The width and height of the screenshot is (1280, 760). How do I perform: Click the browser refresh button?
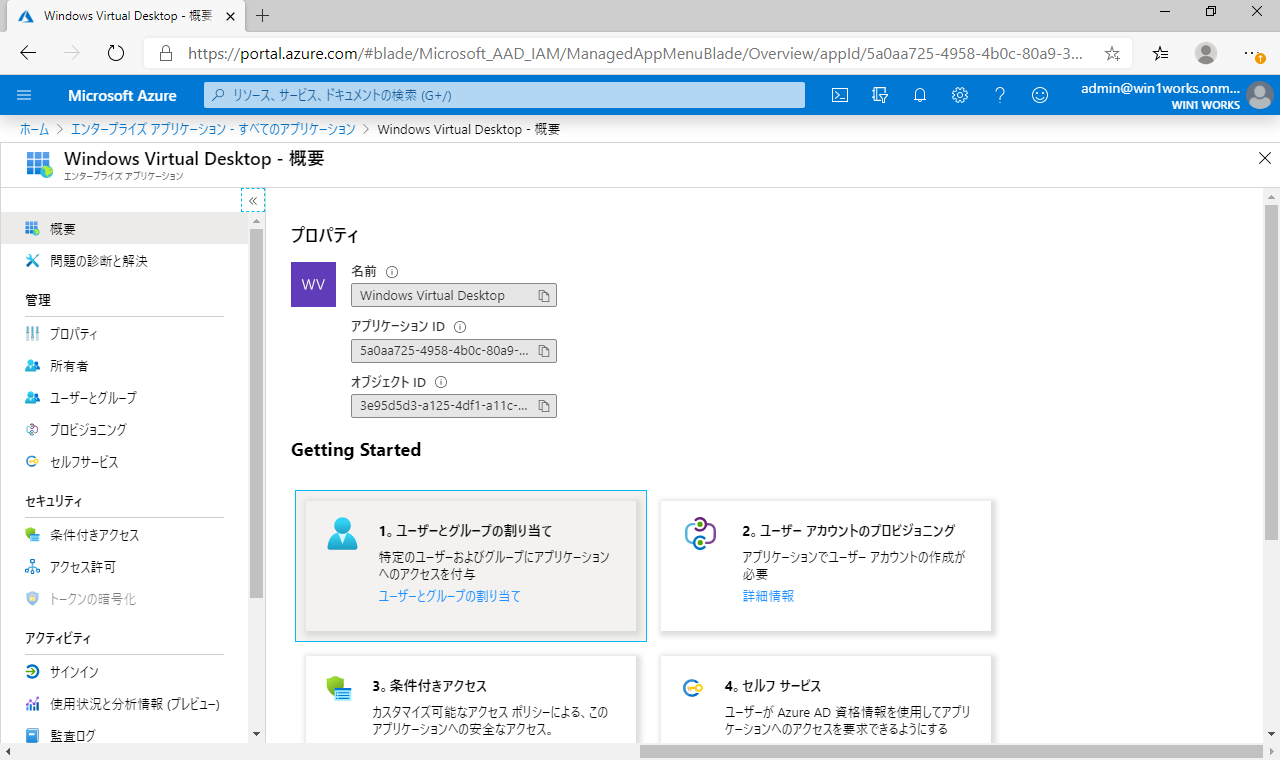(115, 53)
